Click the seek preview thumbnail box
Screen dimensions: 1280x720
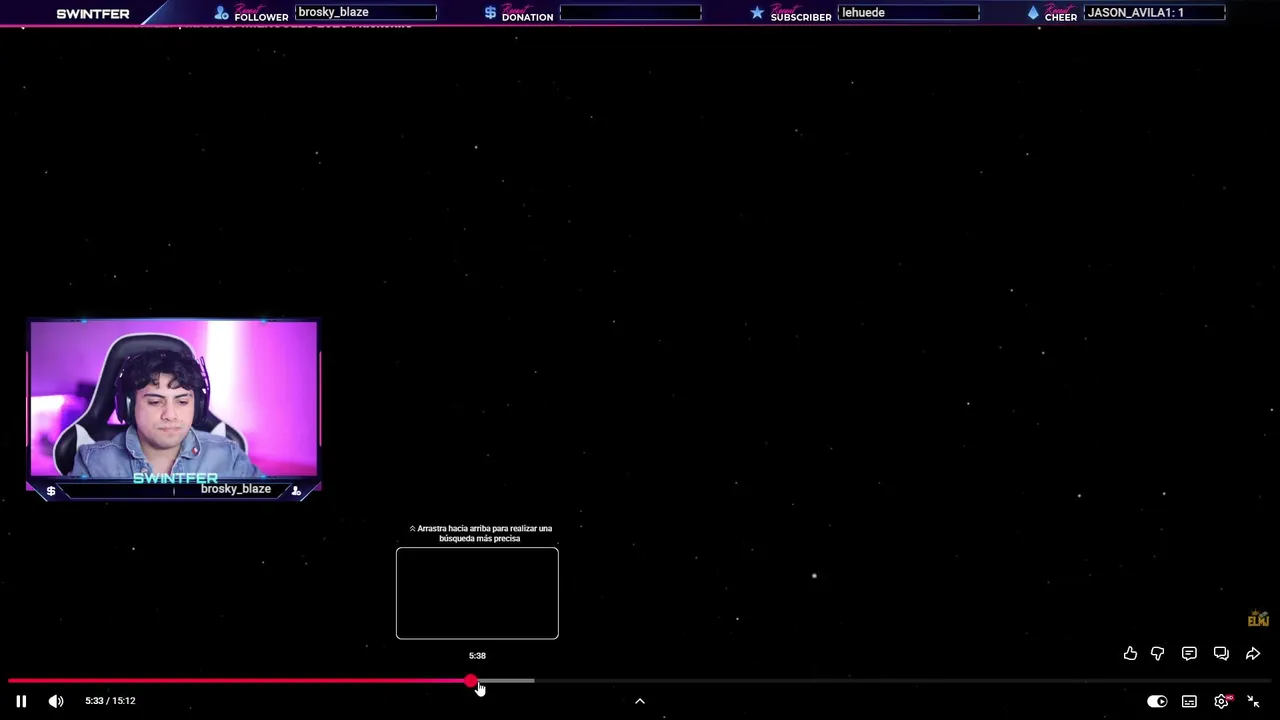477,593
